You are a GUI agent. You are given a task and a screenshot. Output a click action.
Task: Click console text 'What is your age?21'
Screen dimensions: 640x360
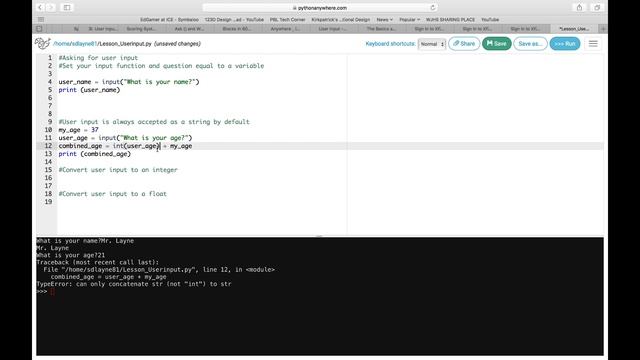click(x=71, y=255)
